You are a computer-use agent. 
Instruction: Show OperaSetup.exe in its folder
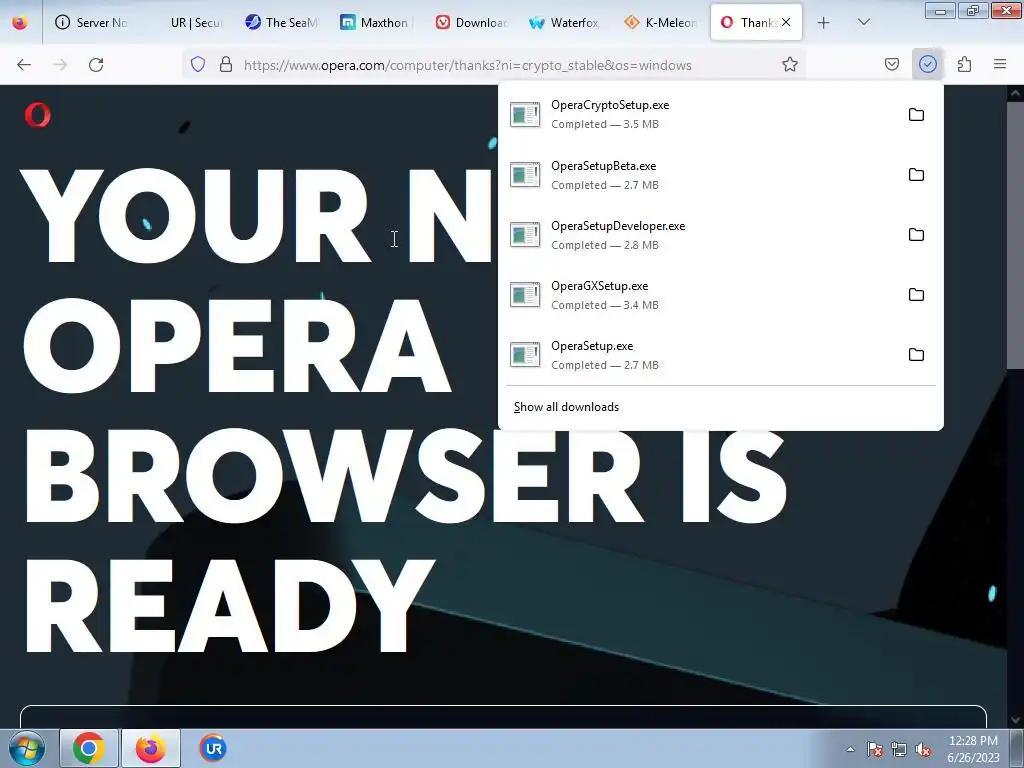916,355
